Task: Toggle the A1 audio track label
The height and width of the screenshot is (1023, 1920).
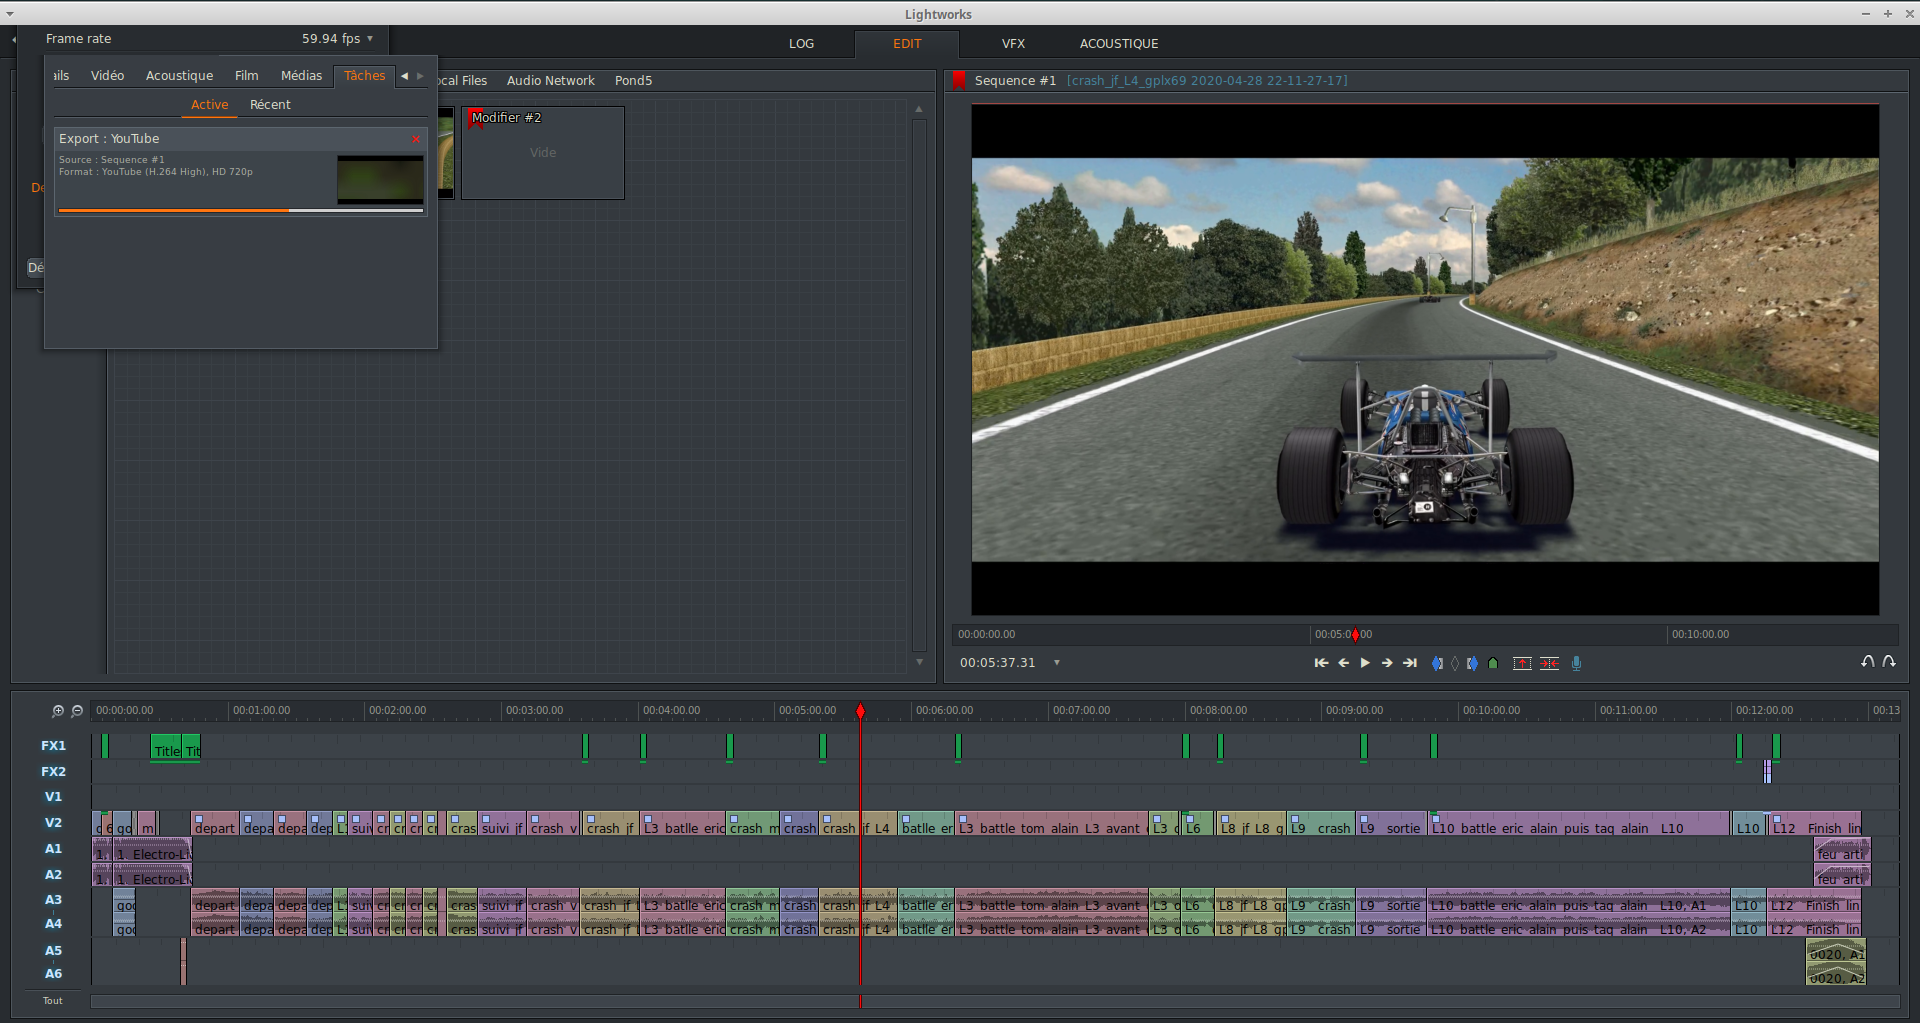Action: click(53, 849)
